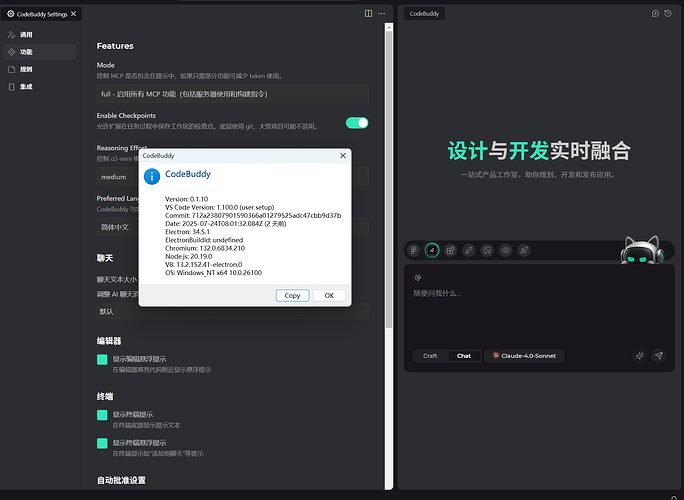684x500 pixels.
Task: Click the 自动批准设置 section heading
Action: tap(121, 480)
